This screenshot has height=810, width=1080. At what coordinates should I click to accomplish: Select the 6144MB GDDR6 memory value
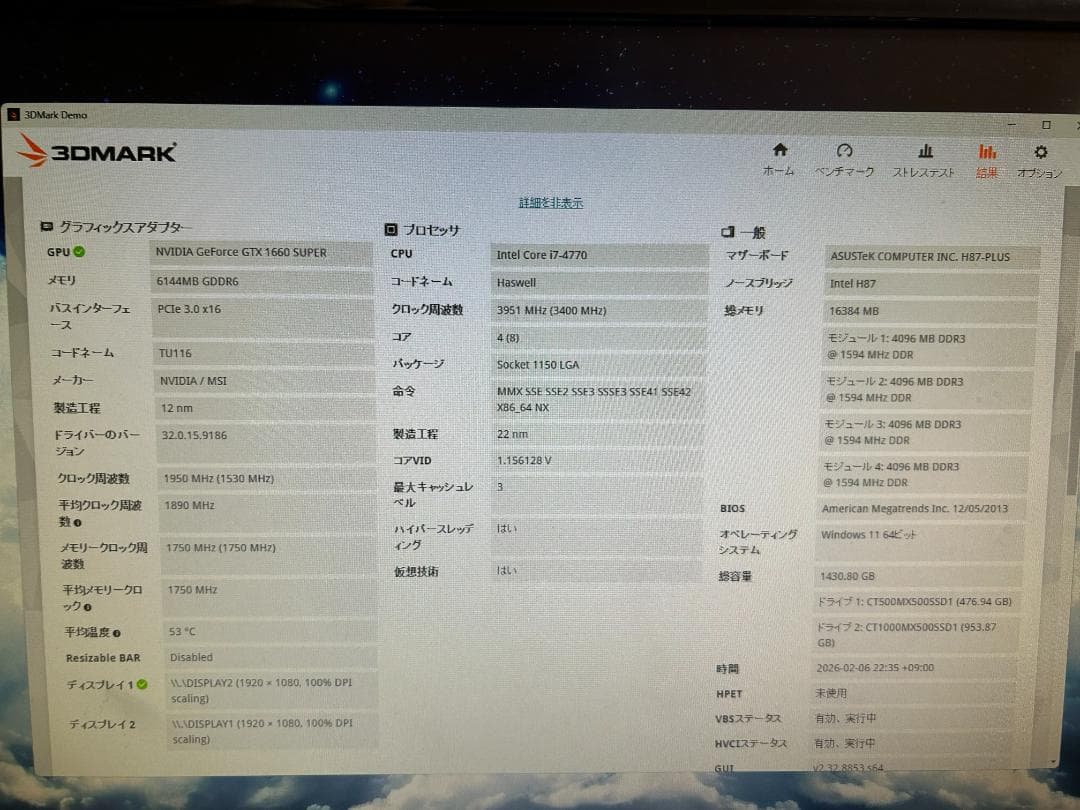coord(262,281)
